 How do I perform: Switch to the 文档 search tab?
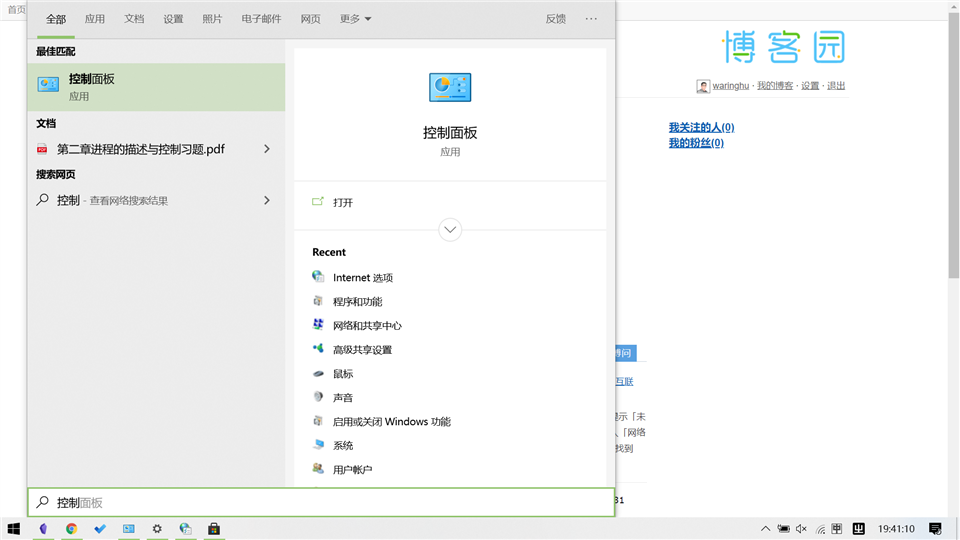134,19
